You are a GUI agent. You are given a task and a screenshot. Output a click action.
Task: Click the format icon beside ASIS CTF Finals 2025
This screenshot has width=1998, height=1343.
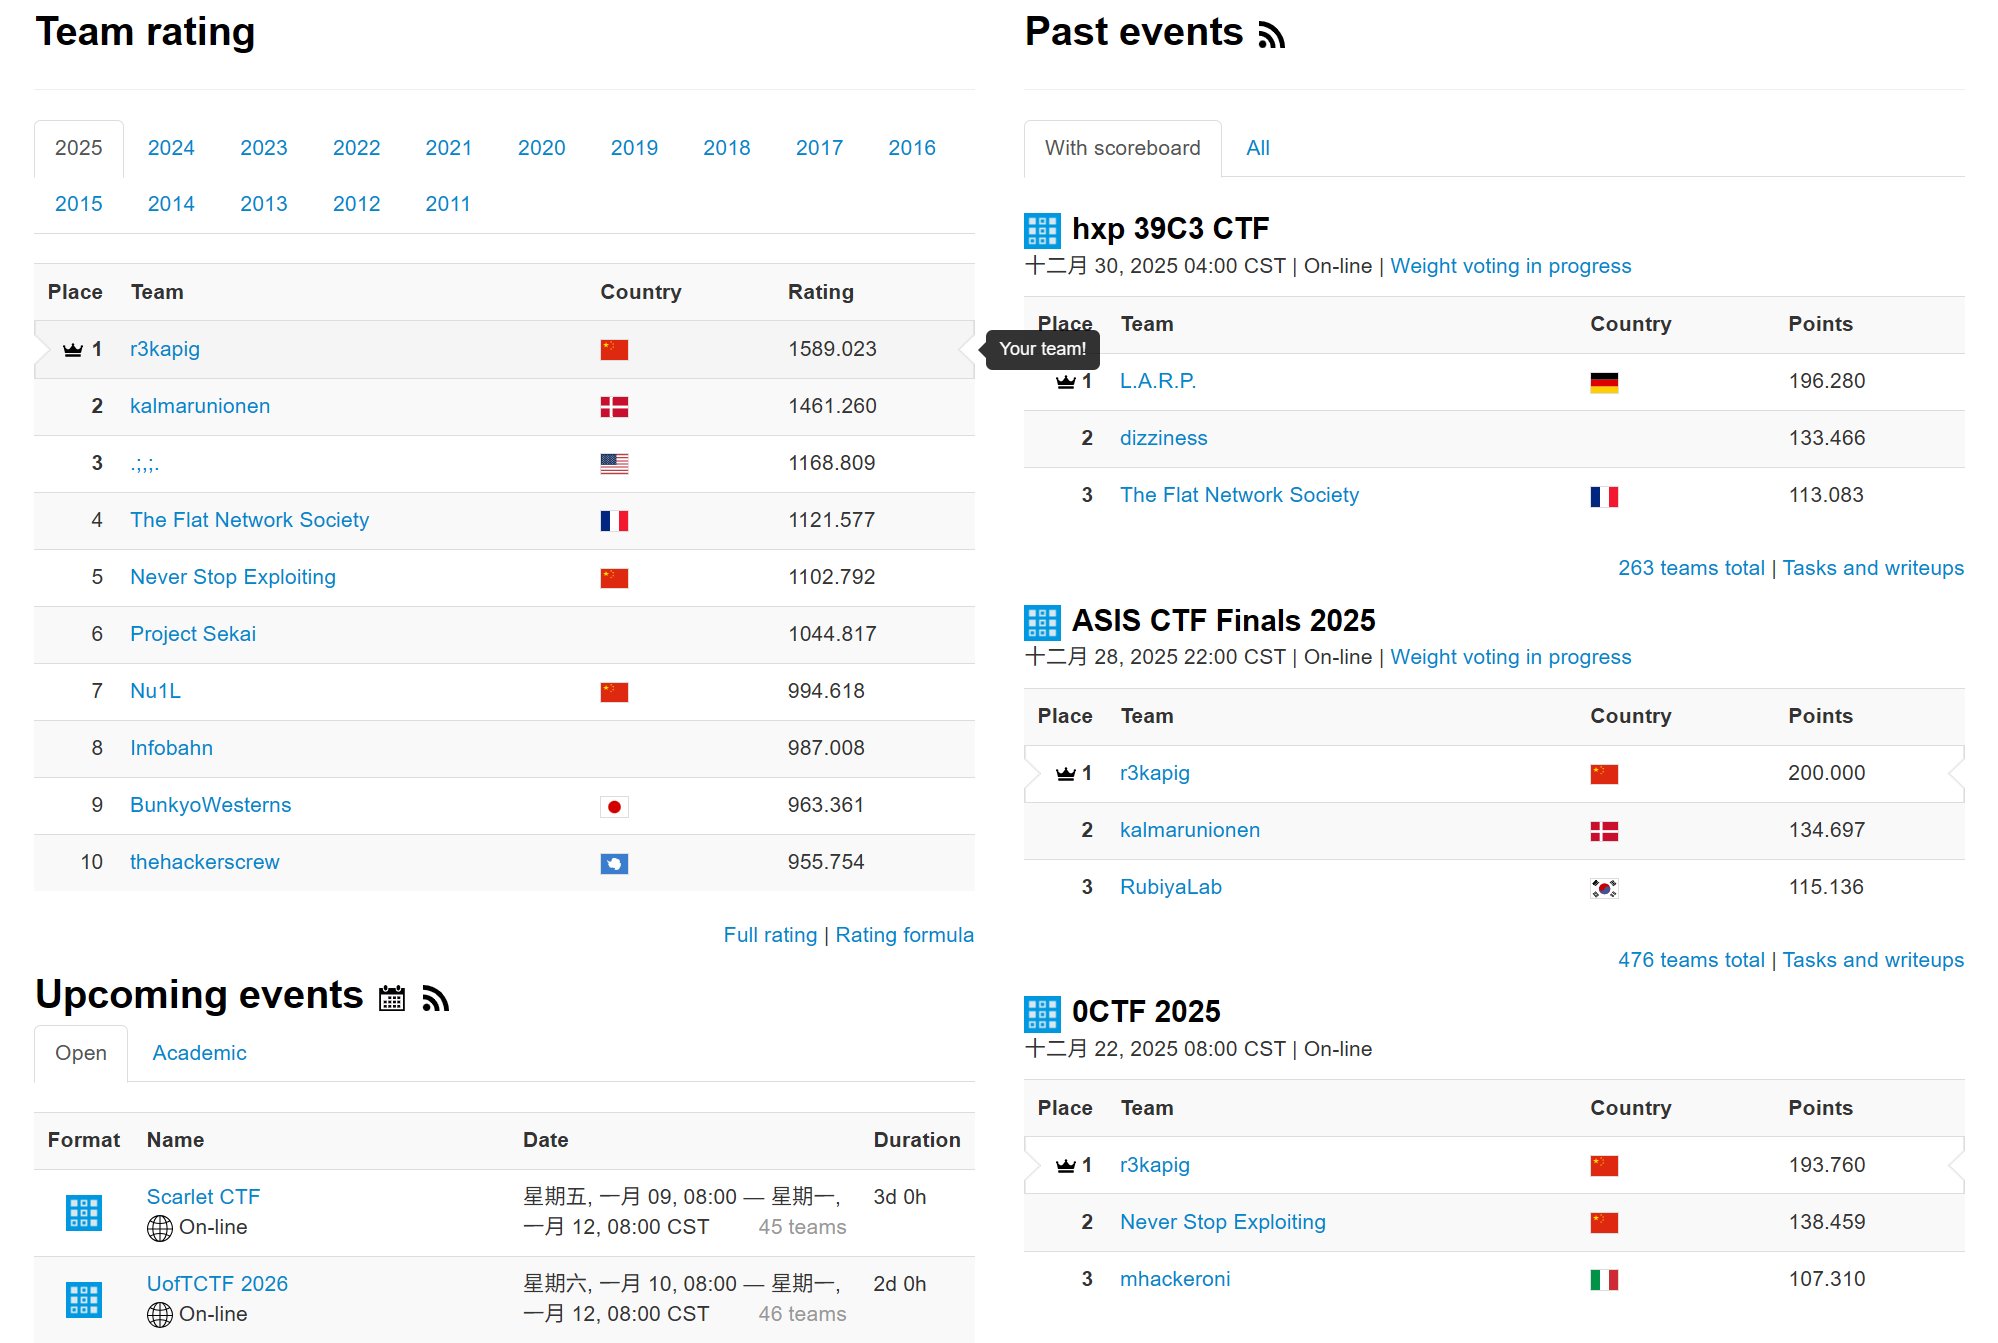click(x=1042, y=622)
